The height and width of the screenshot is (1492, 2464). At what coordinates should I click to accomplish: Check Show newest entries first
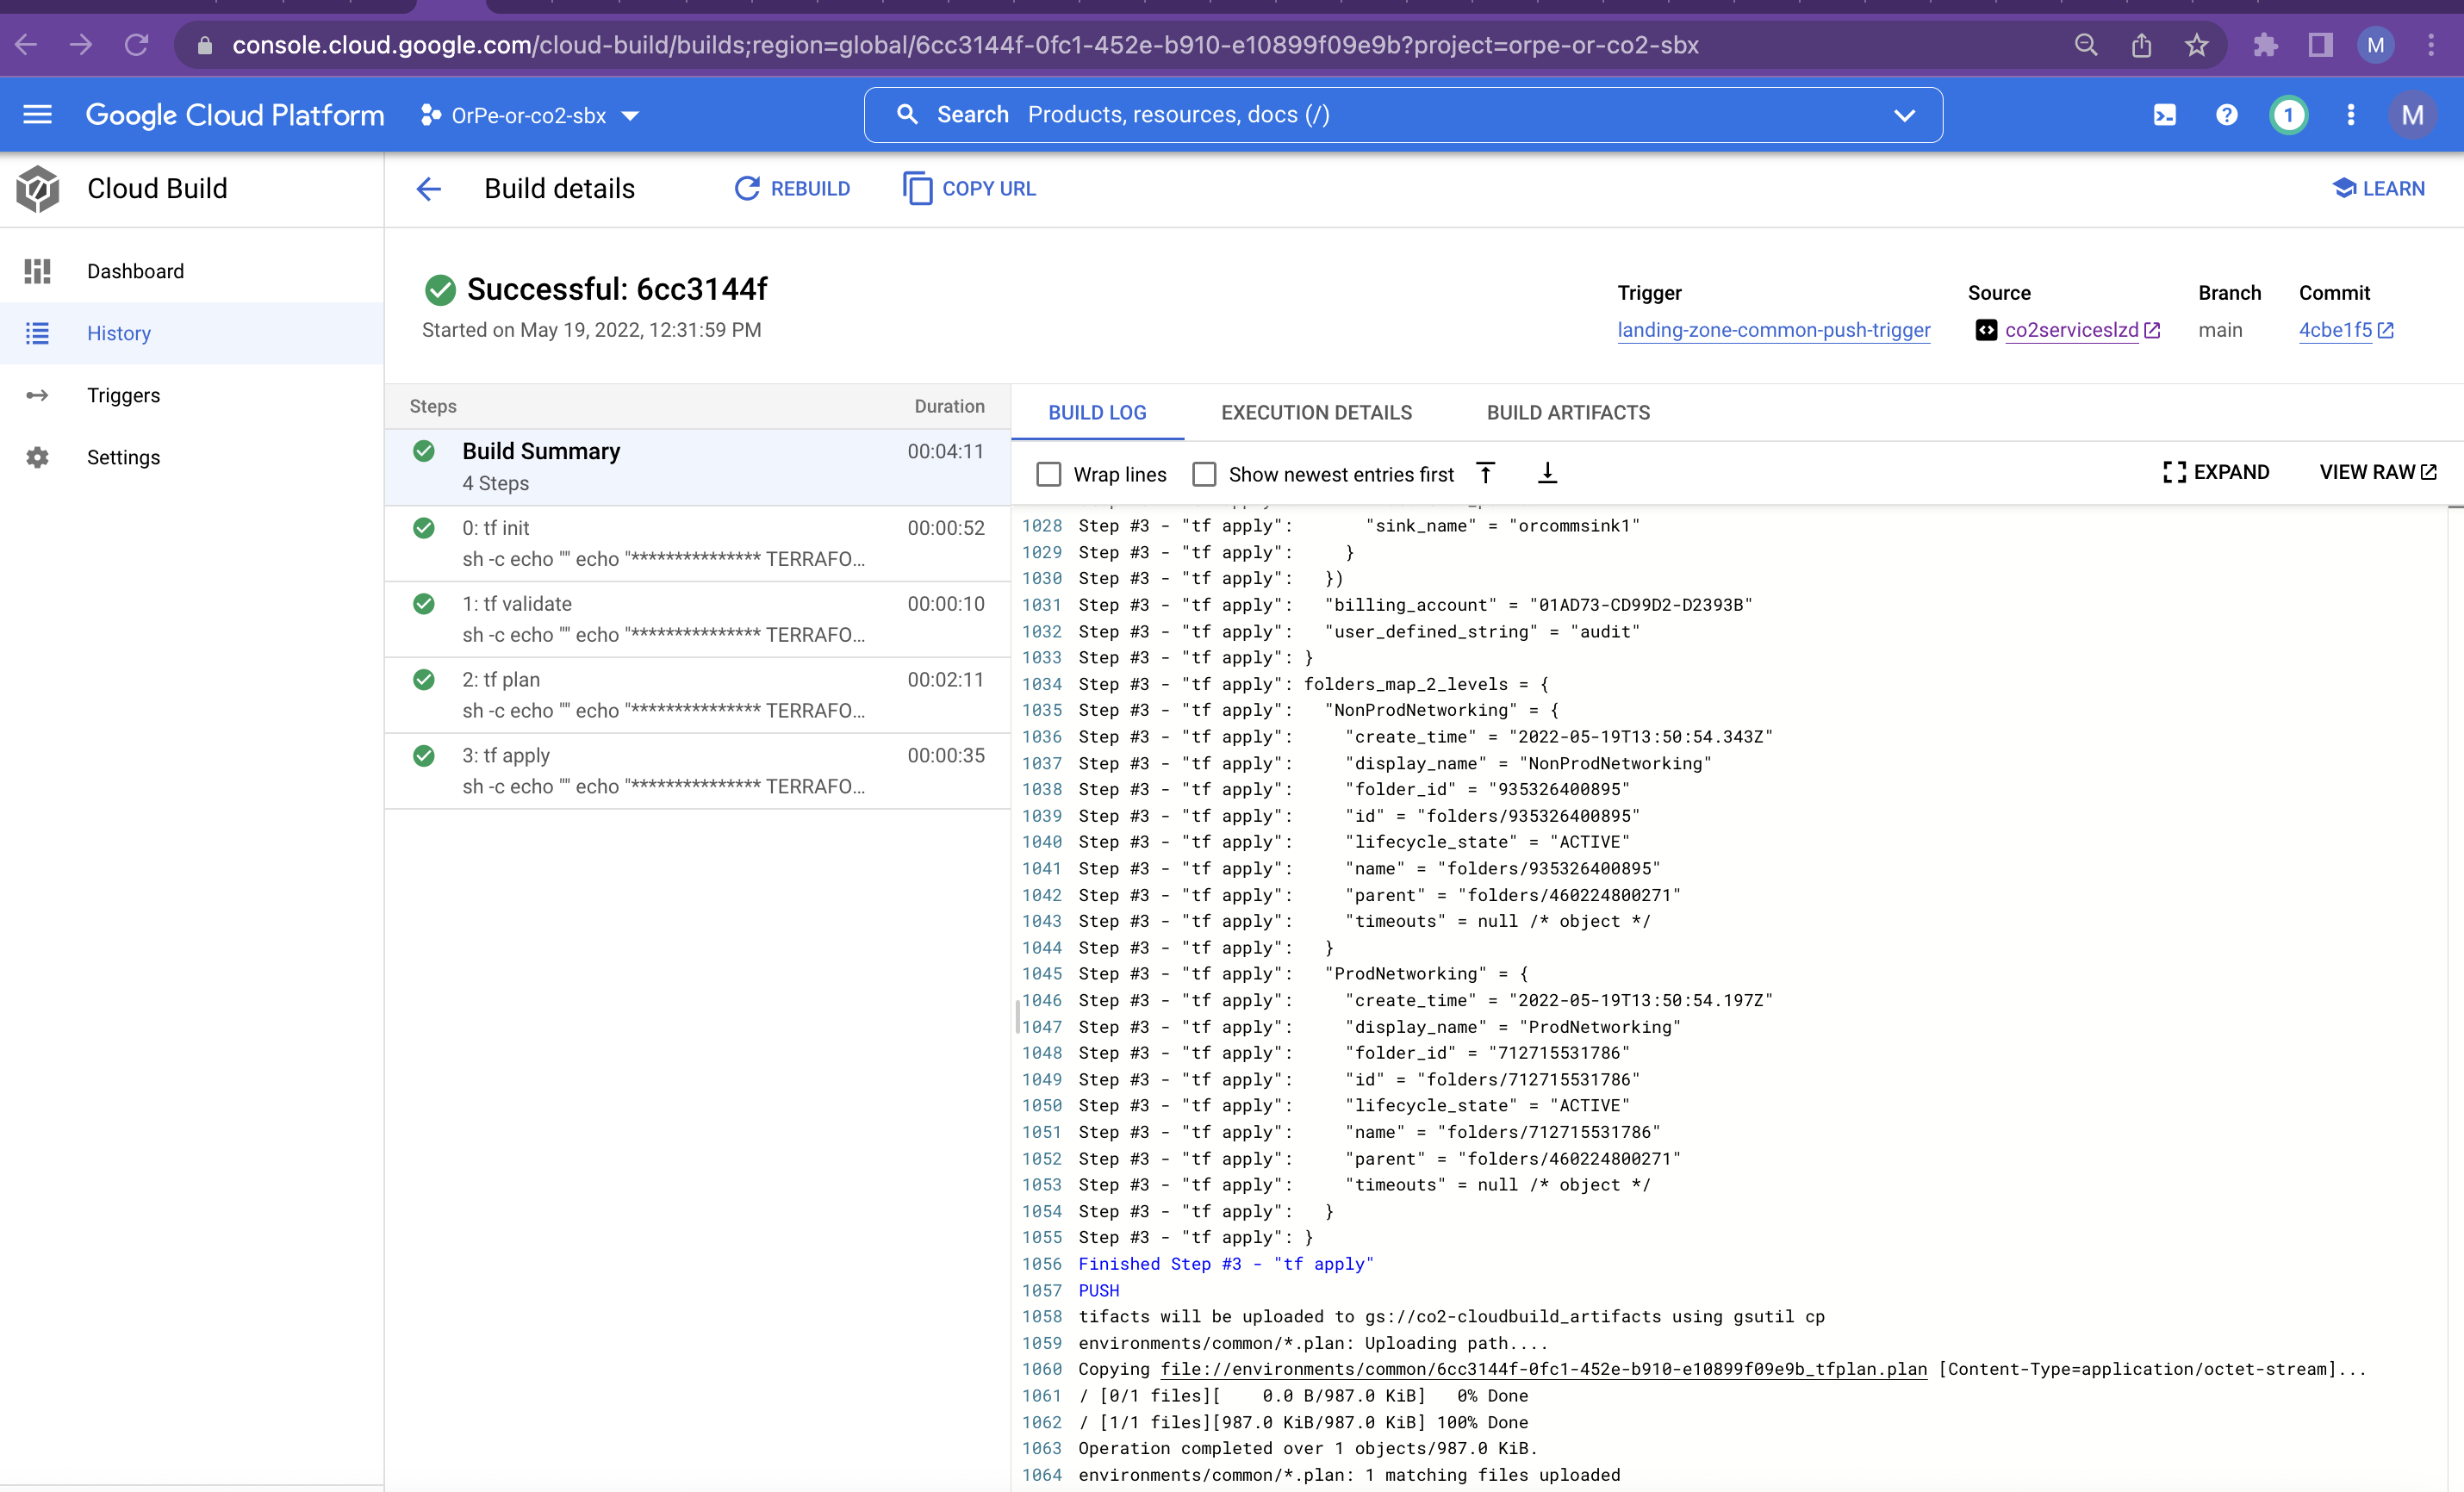(x=1204, y=474)
